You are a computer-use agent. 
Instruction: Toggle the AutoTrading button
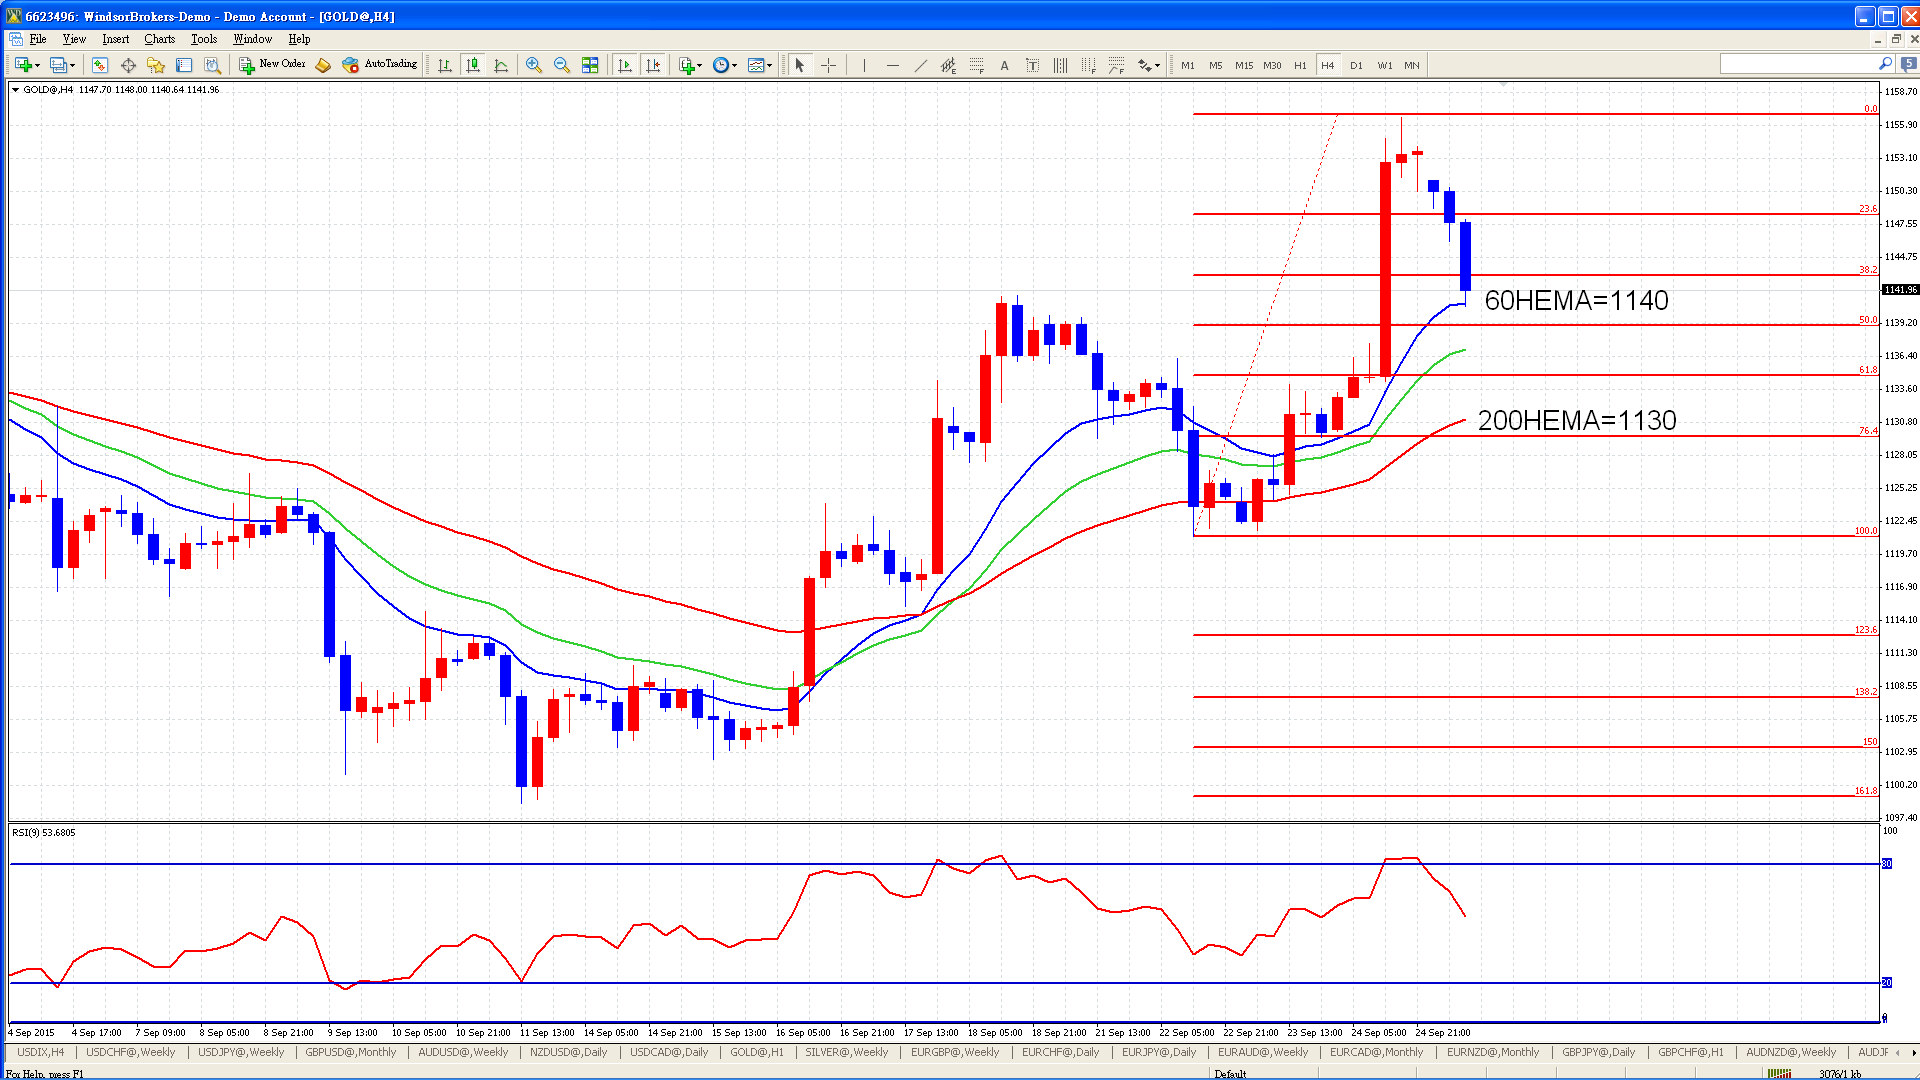[380, 64]
